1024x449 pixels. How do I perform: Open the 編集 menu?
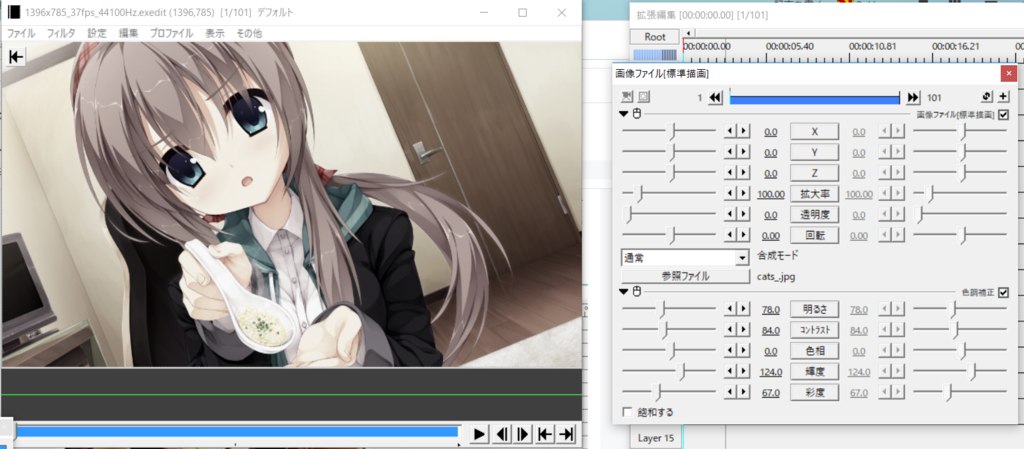128,33
